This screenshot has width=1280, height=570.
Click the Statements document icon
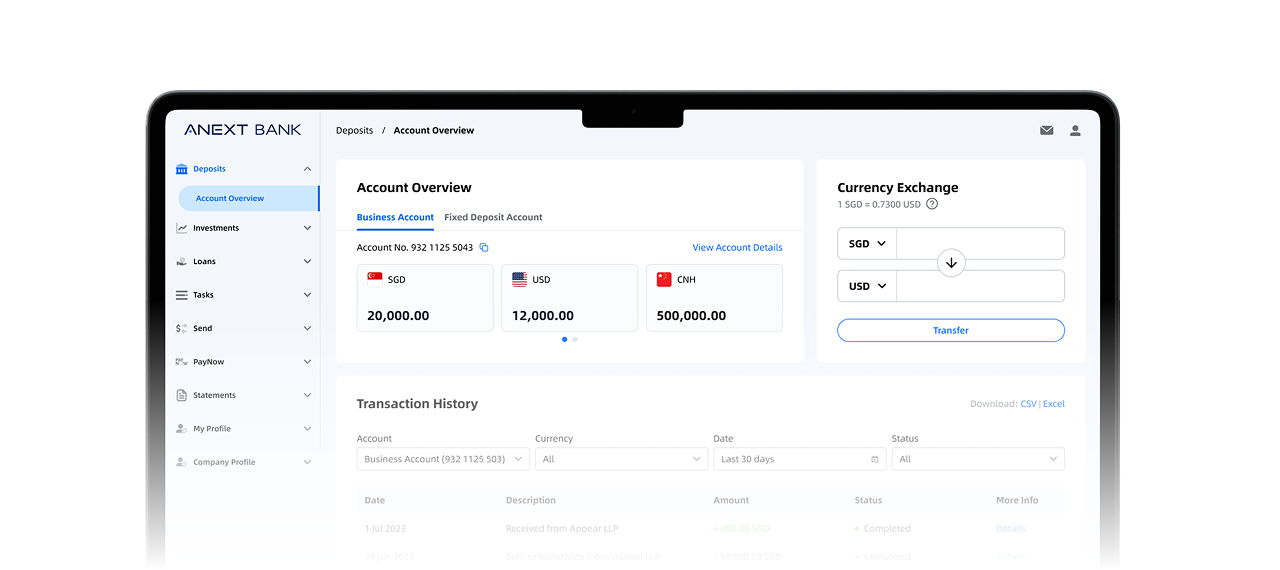pos(182,395)
